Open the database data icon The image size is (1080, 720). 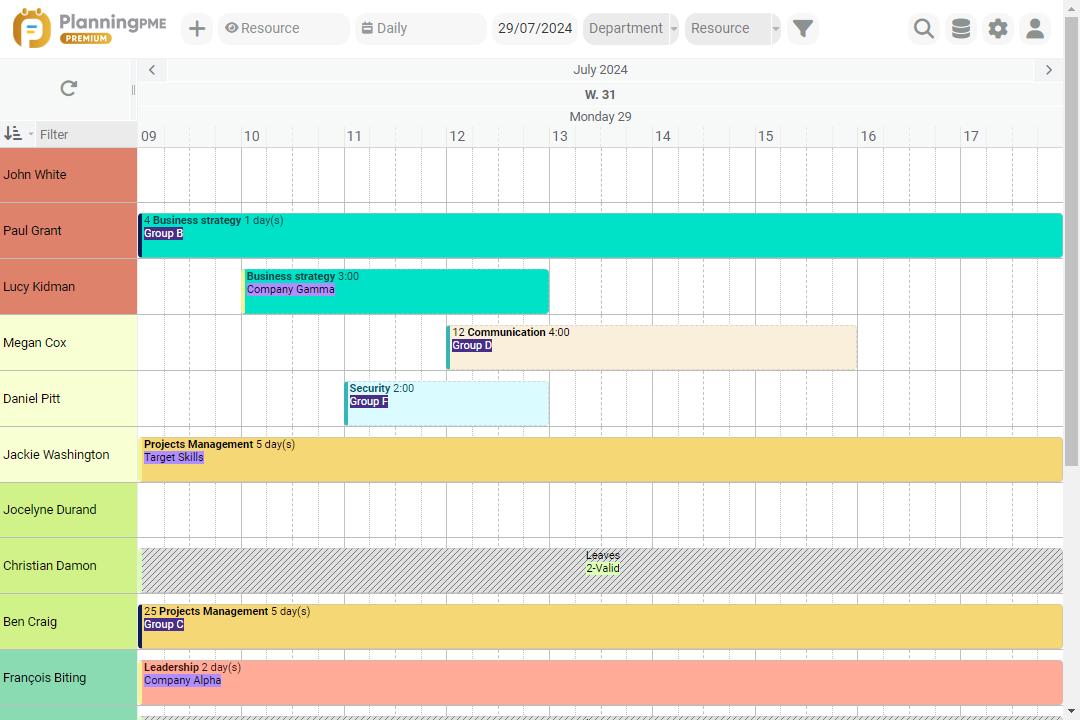tap(961, 28)
